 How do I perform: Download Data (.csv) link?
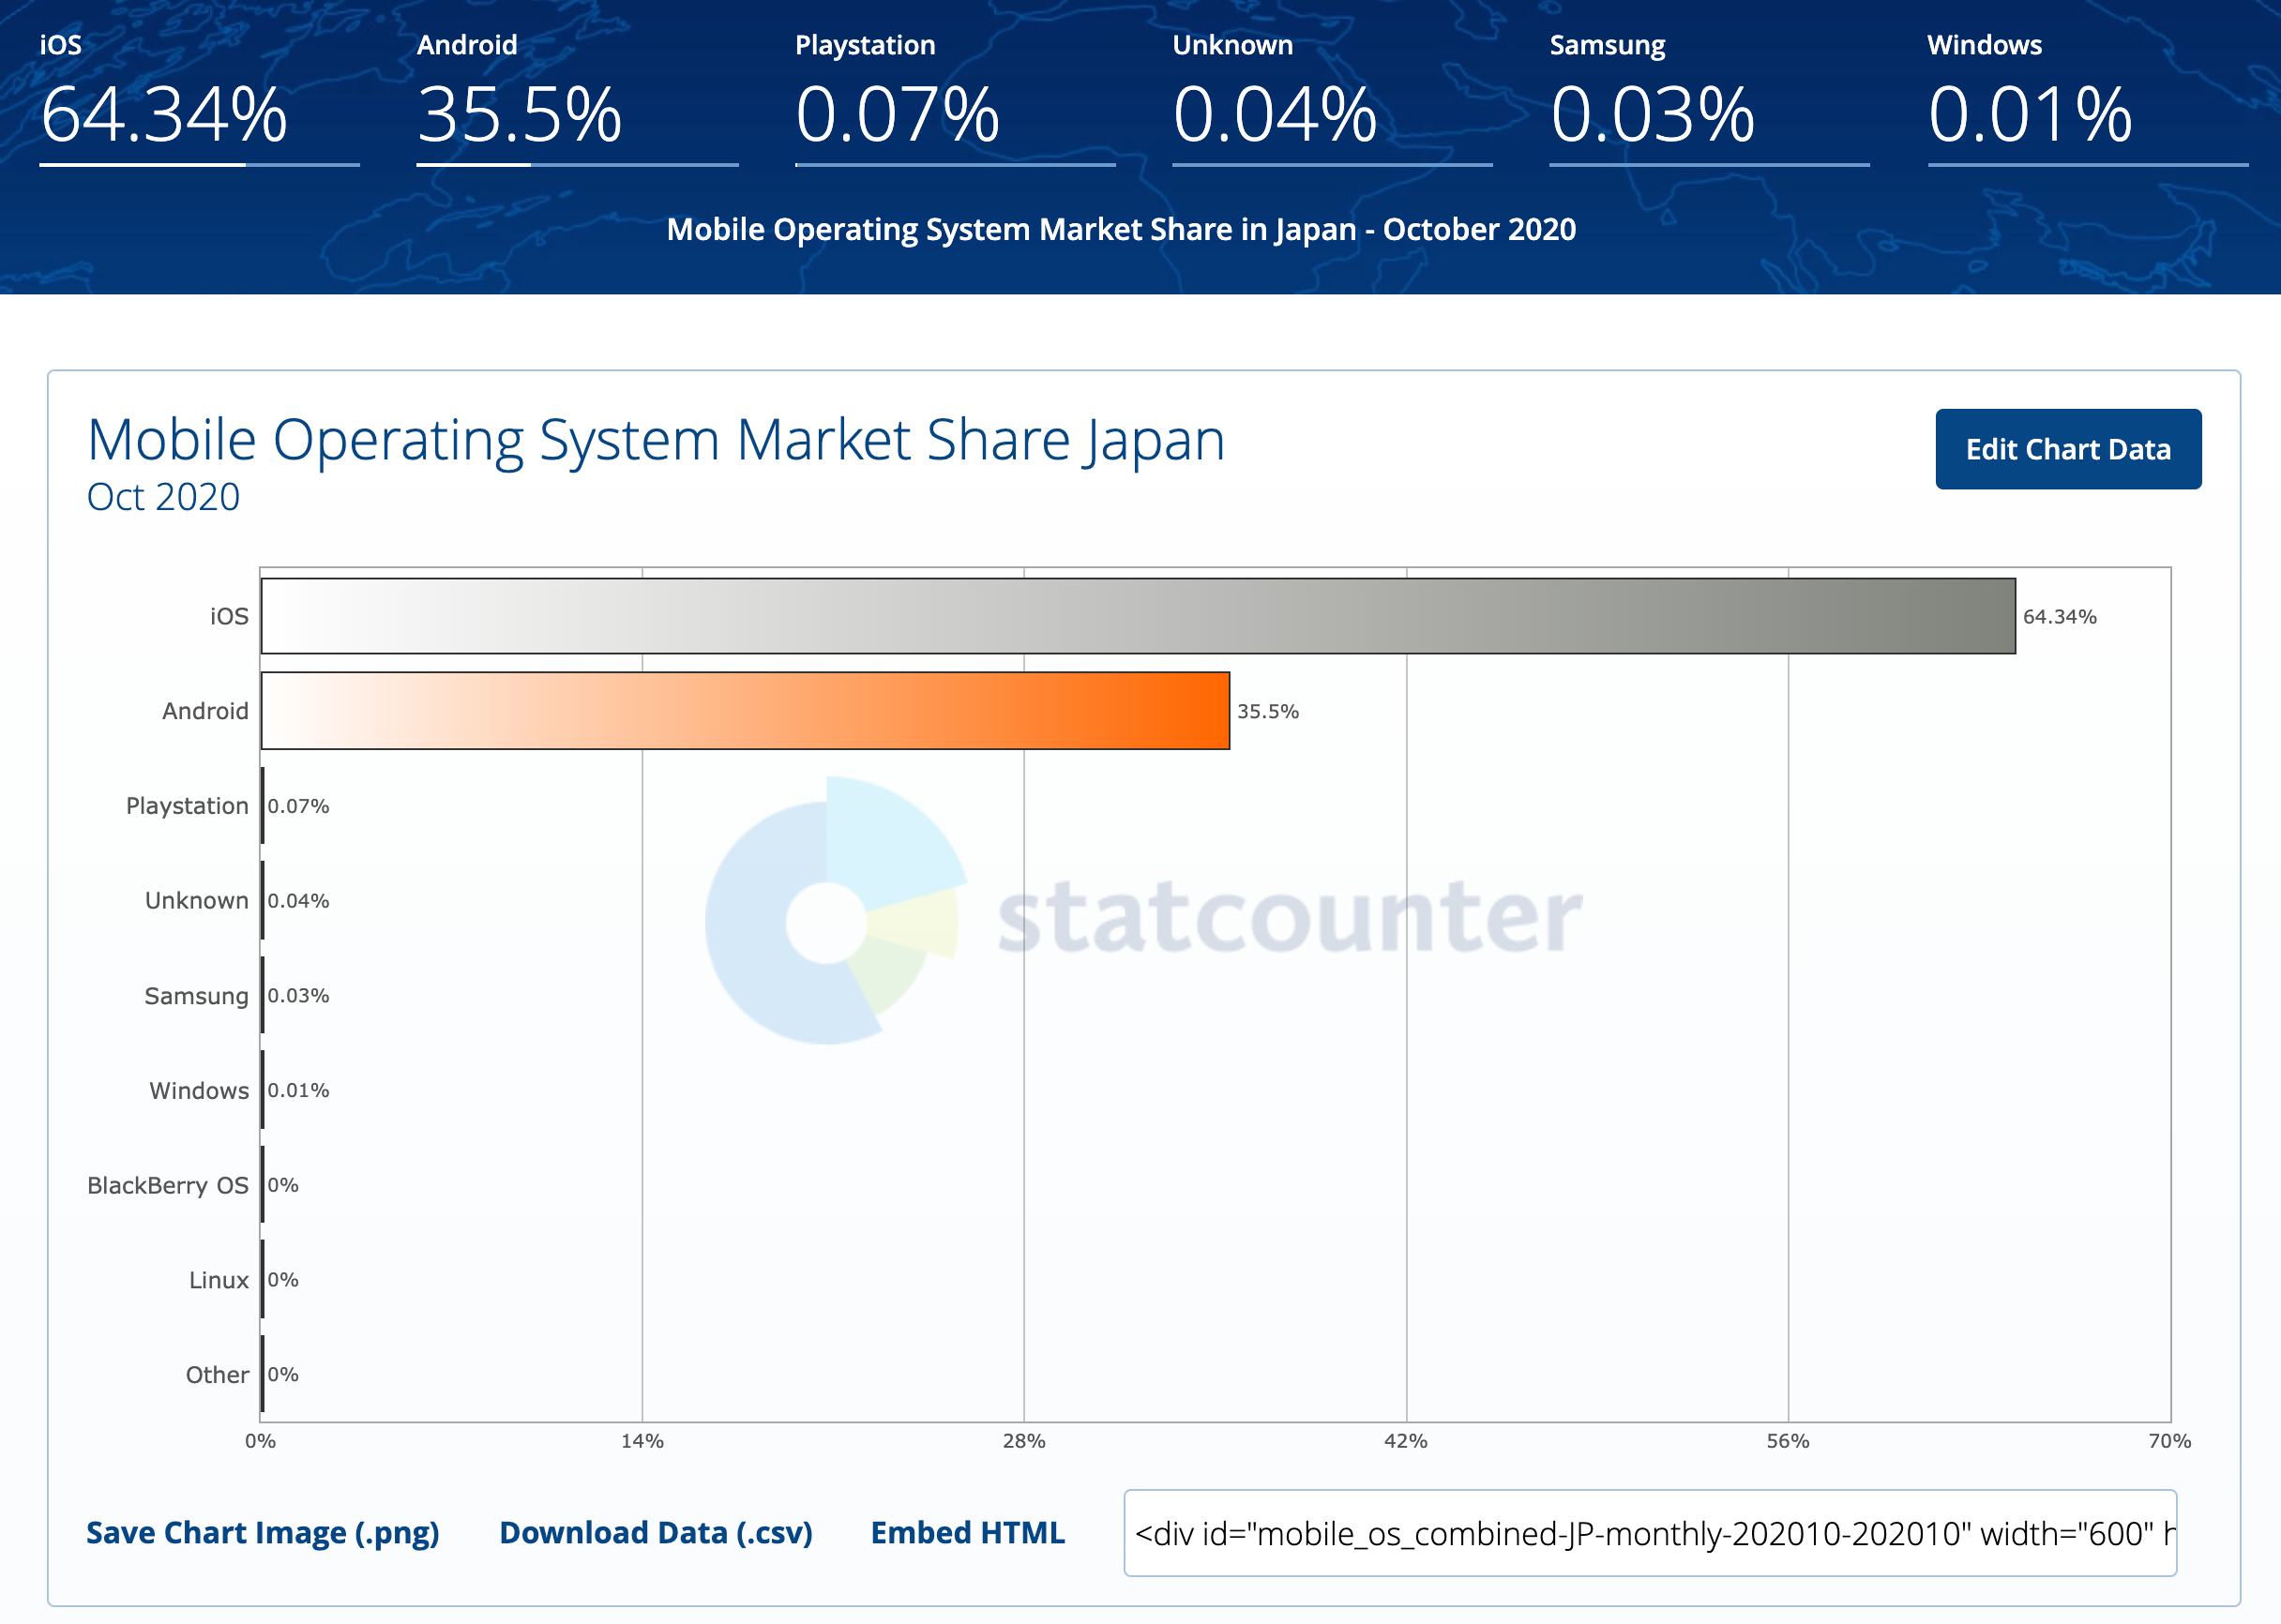pos(655,1532)
